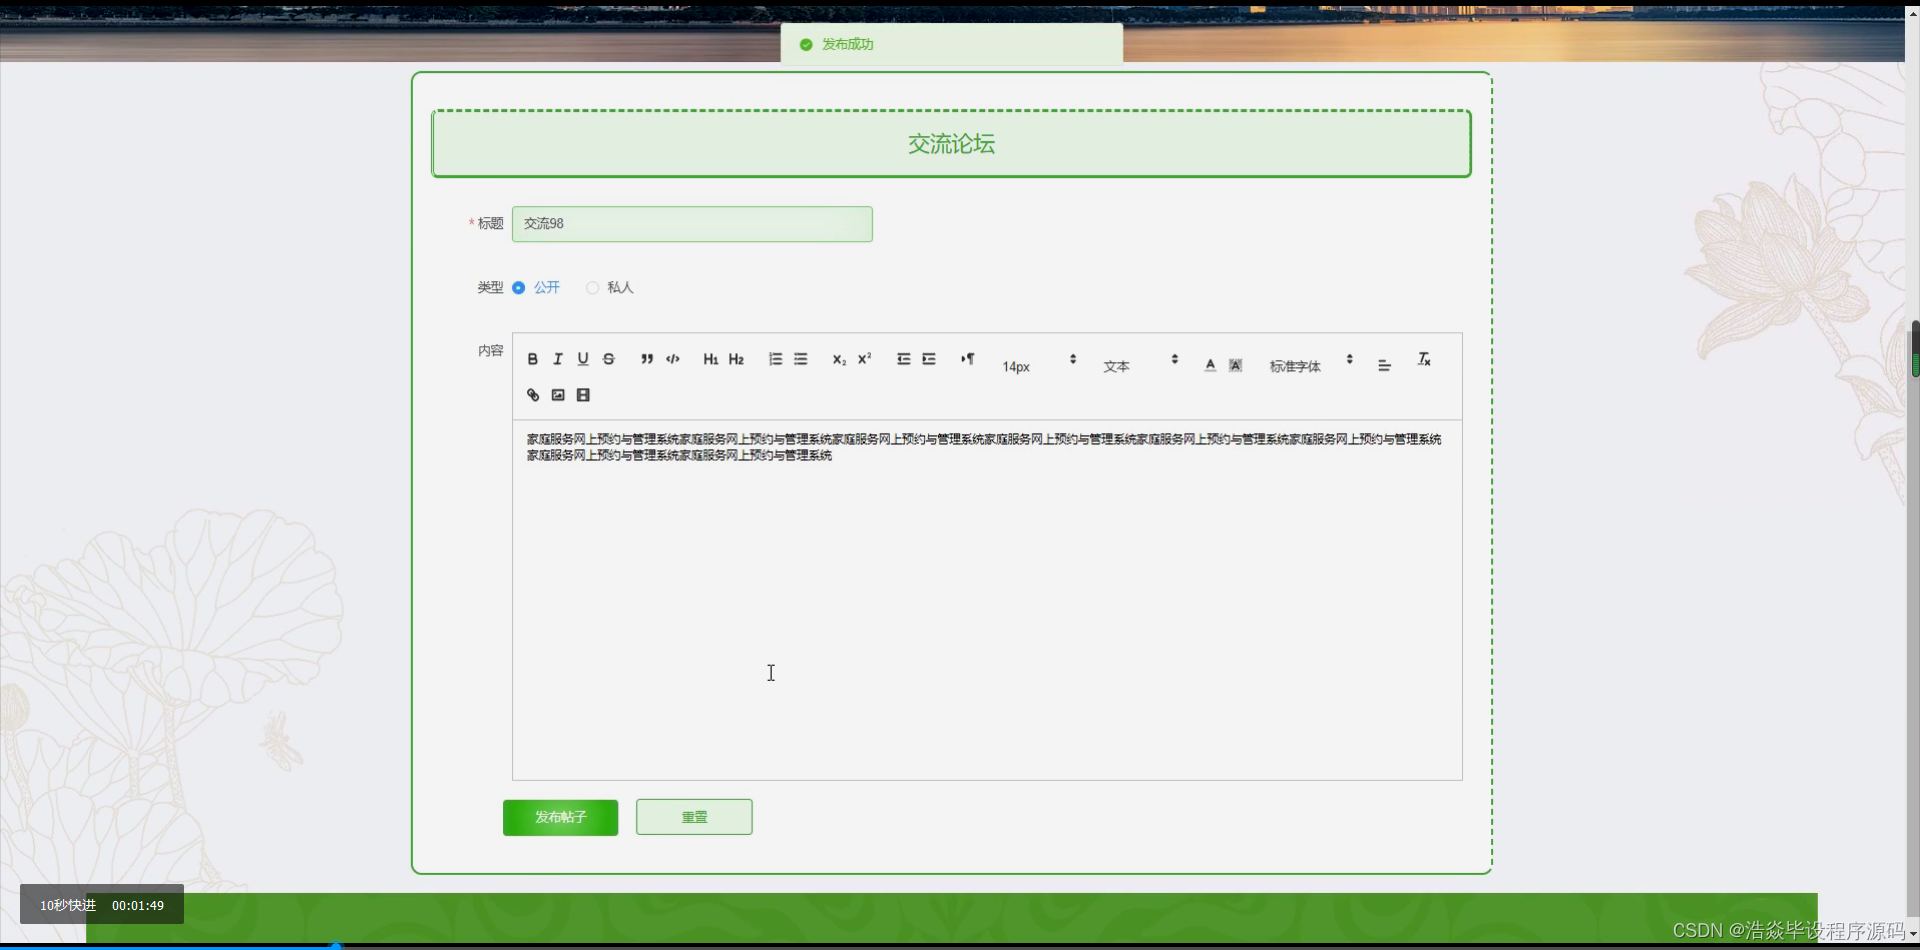Select the 私人 radio option
Screen dimensions: 1920x950
click(x=610, y=288)
